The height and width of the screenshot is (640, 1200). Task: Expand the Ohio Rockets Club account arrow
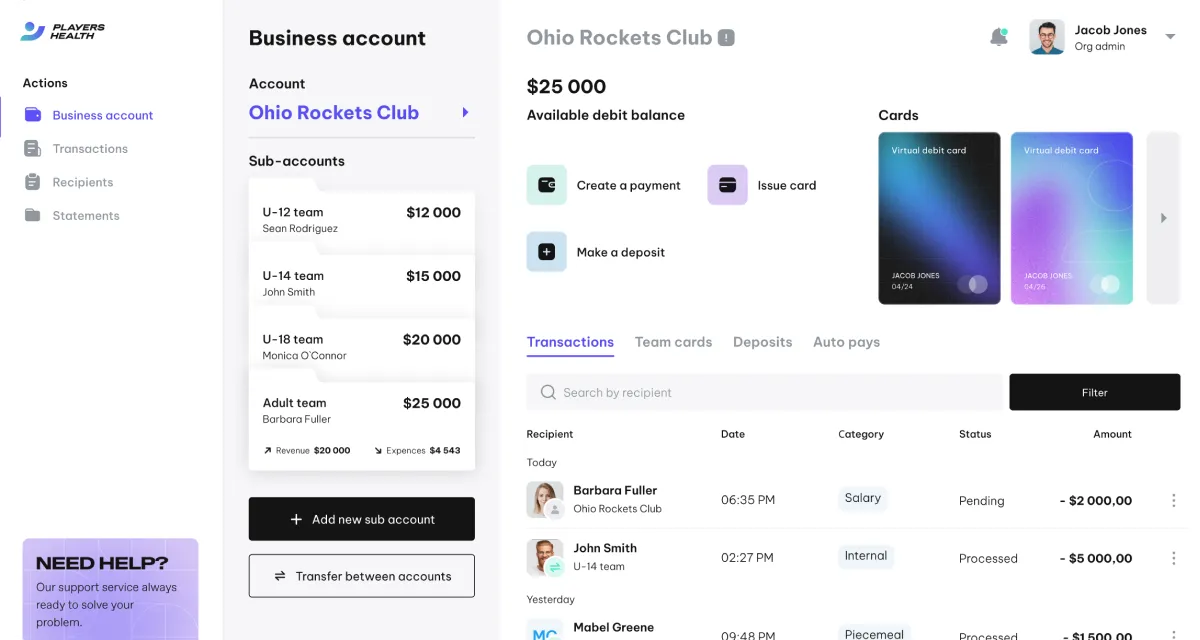pyautogui.click(x=464, y=113)
